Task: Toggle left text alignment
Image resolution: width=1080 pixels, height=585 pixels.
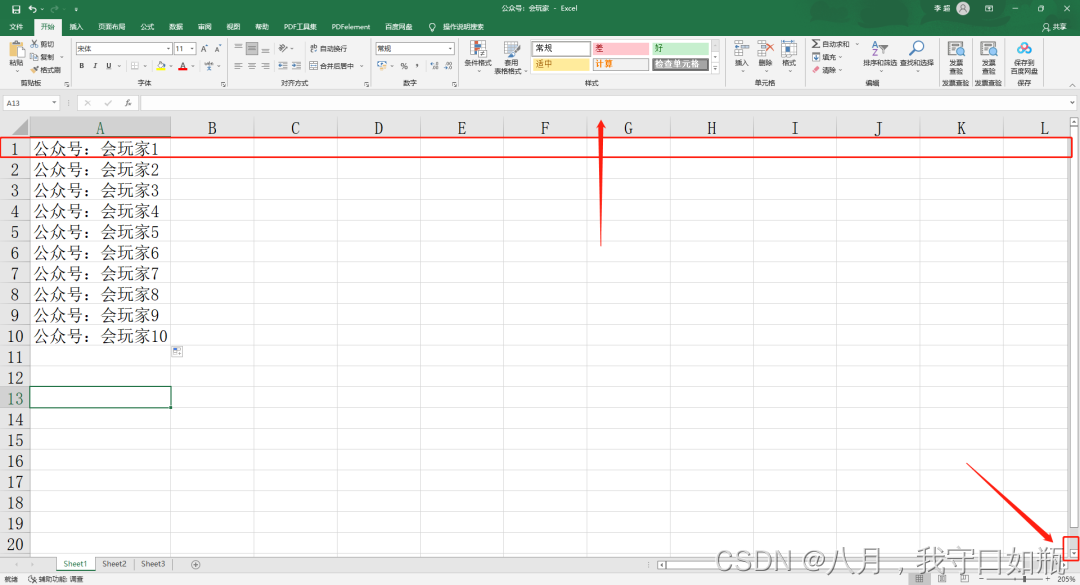Action: pos(238,66)
